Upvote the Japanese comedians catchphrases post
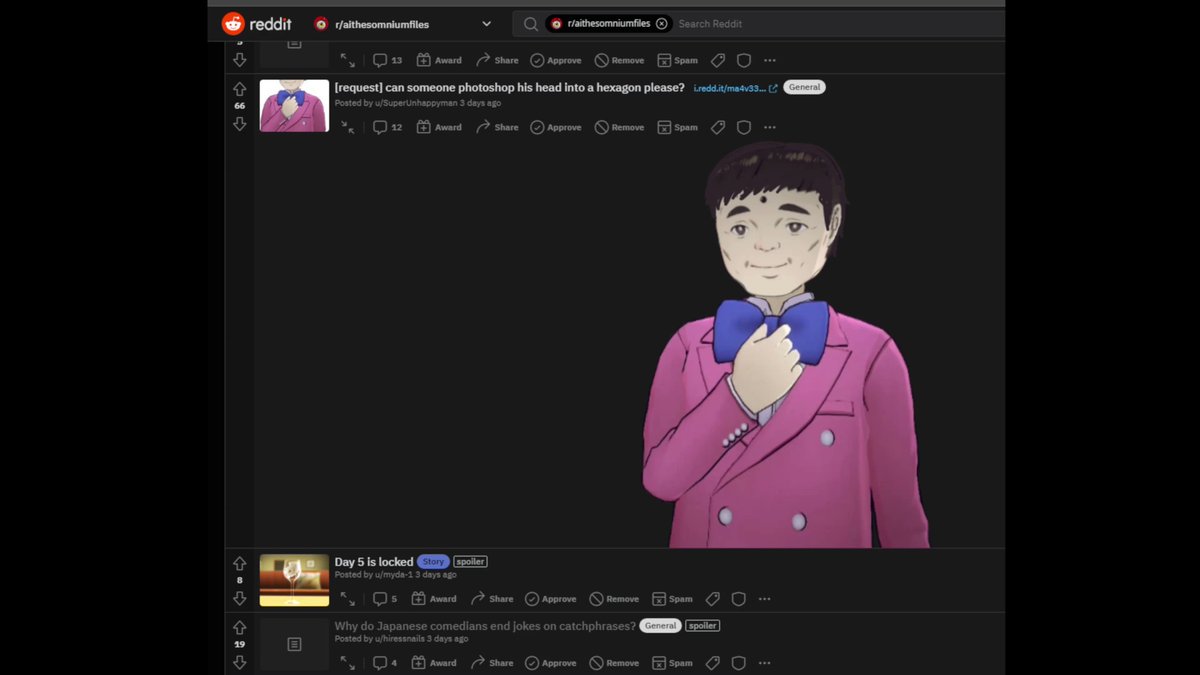Viewport: 1200px width, 675px height. pyautogui.click(x=239, y=628)
